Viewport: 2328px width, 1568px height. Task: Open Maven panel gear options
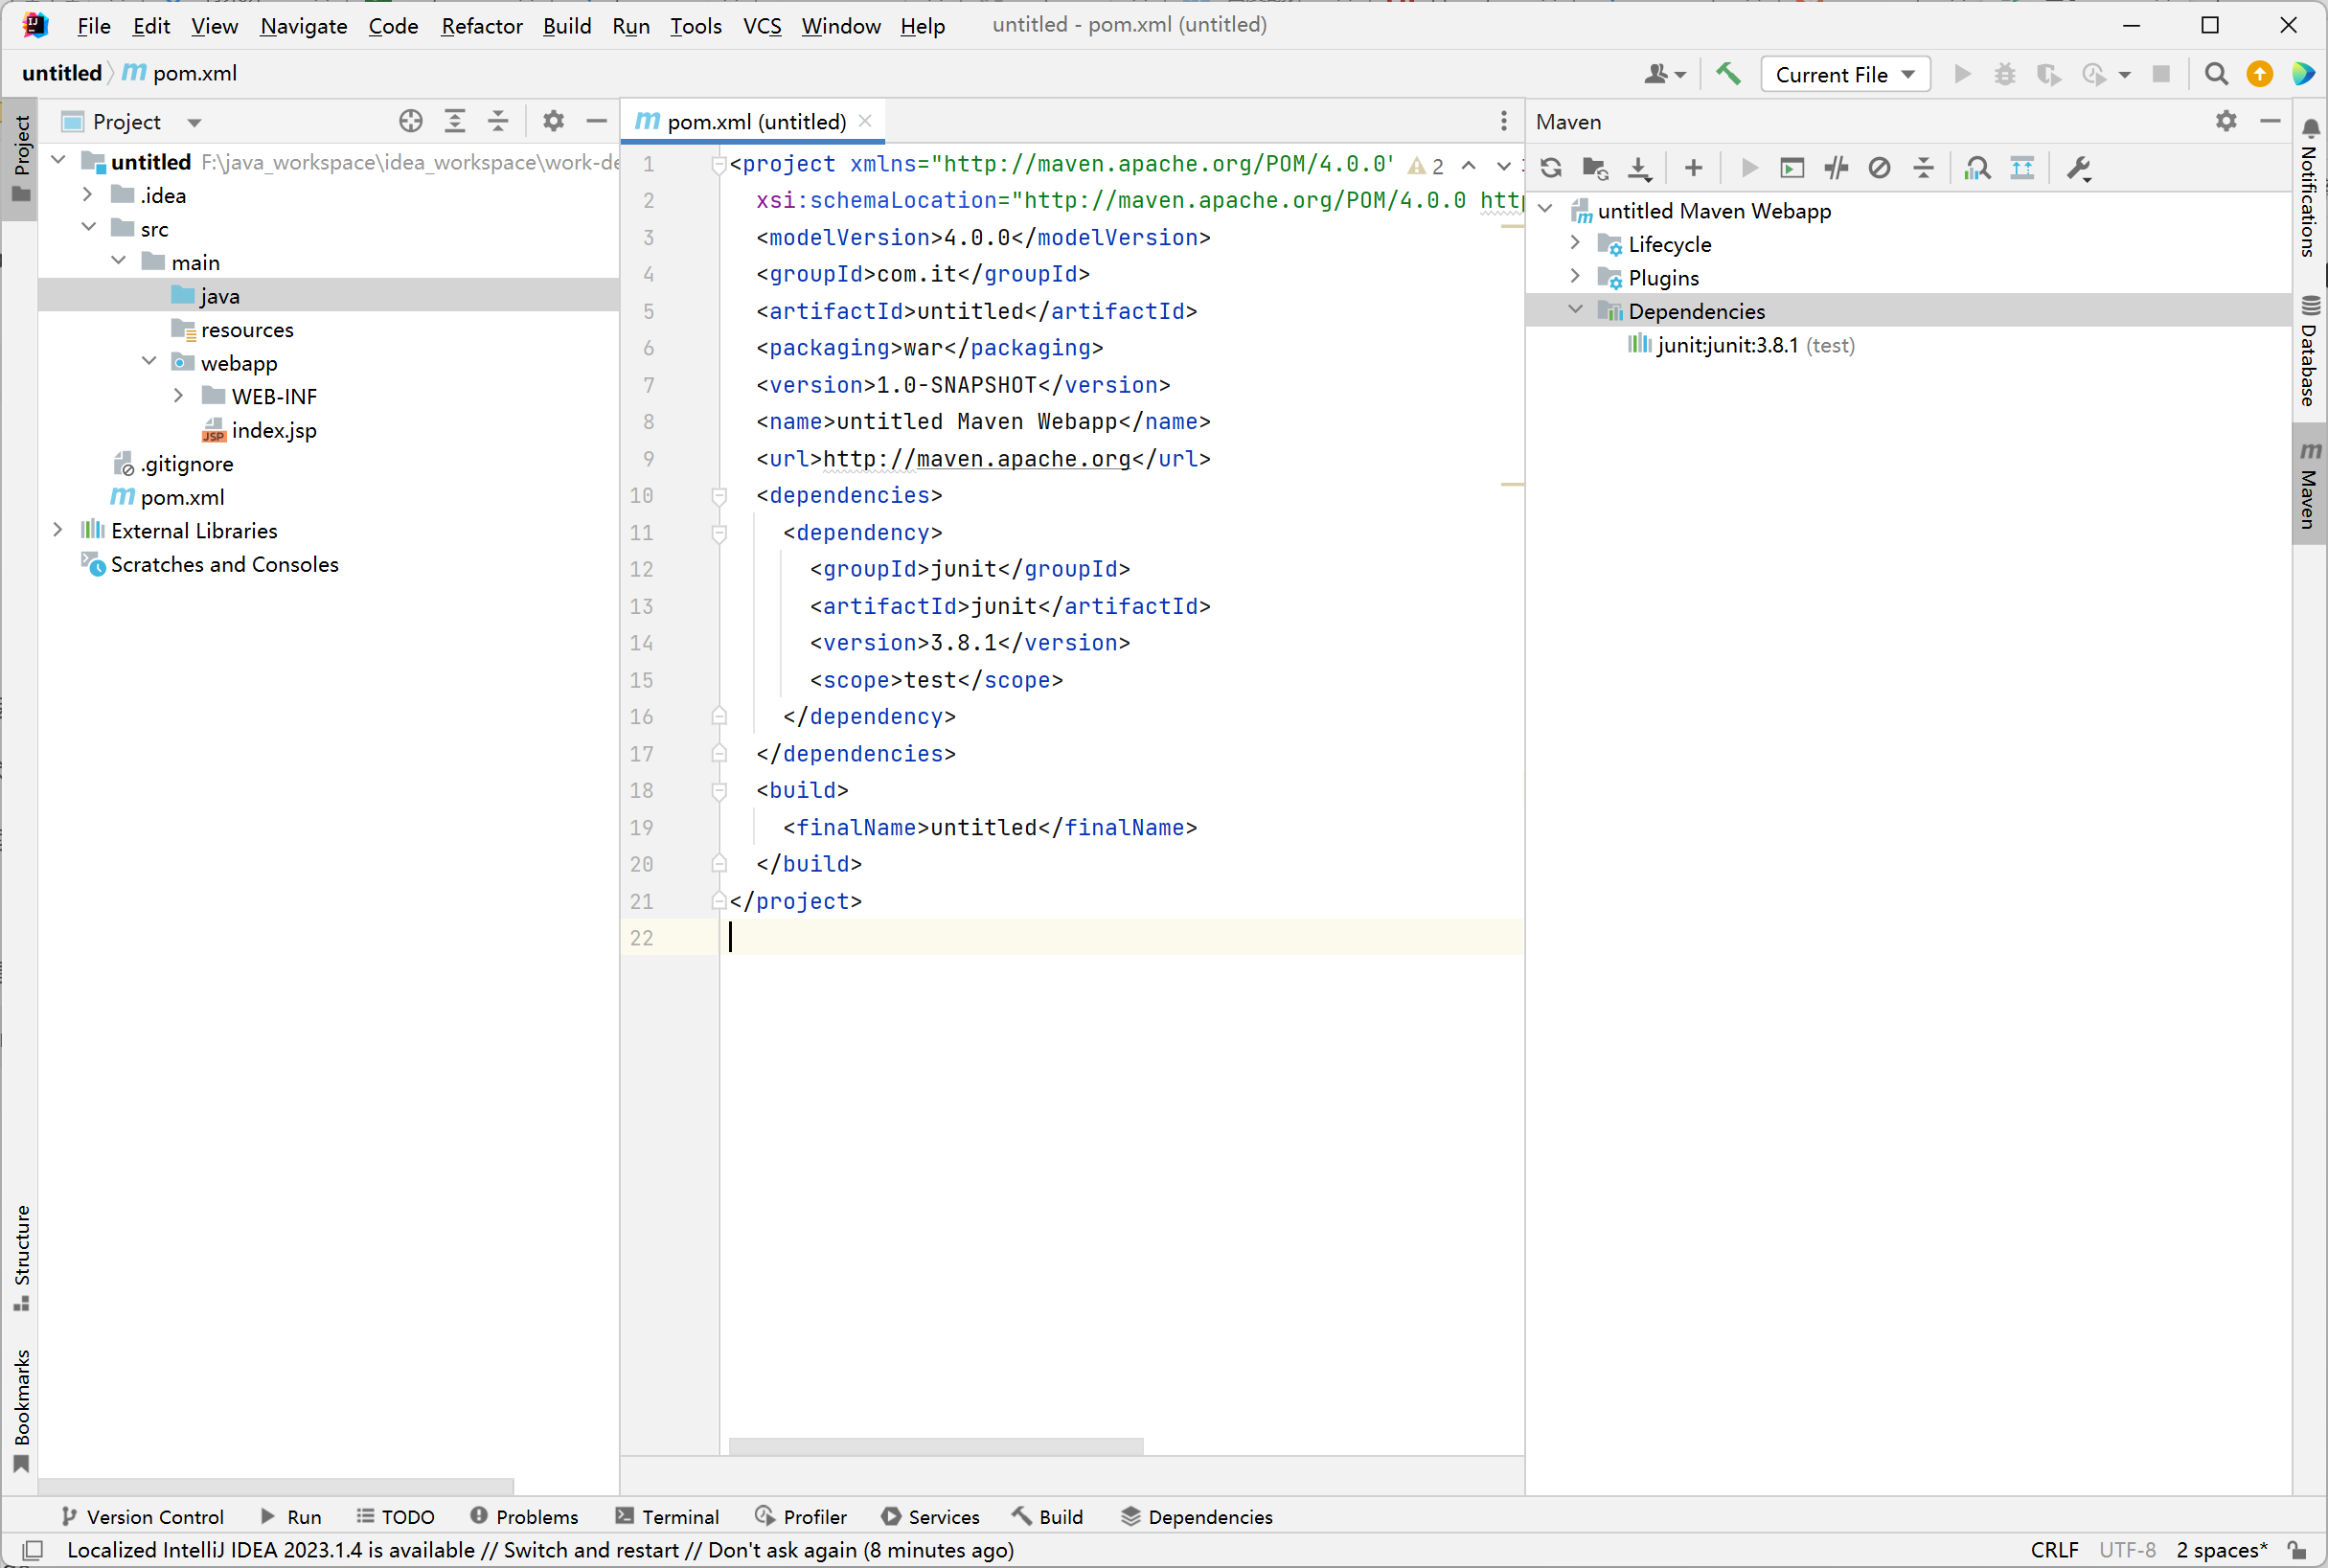coord(2226,121)
